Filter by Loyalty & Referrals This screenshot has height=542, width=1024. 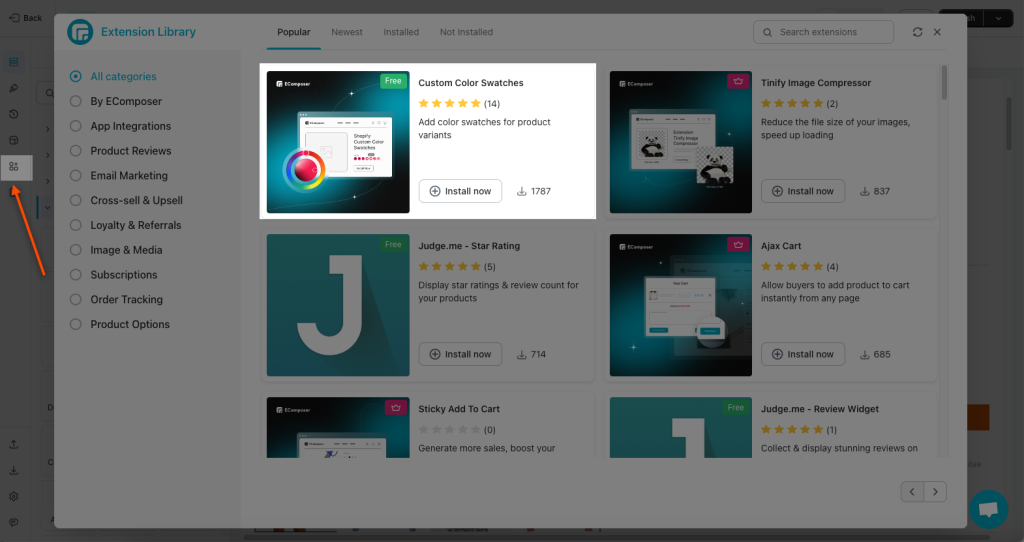click(125, 225)
